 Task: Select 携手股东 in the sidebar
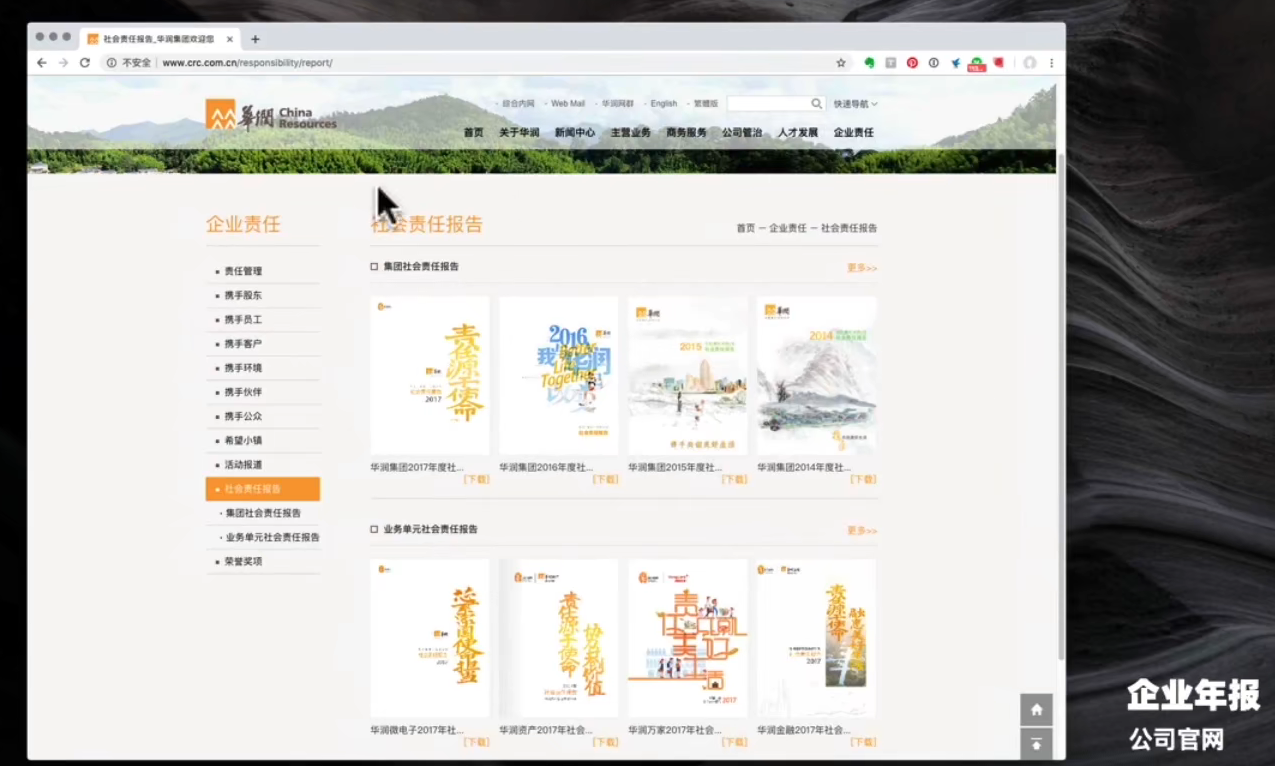point(243,295)
